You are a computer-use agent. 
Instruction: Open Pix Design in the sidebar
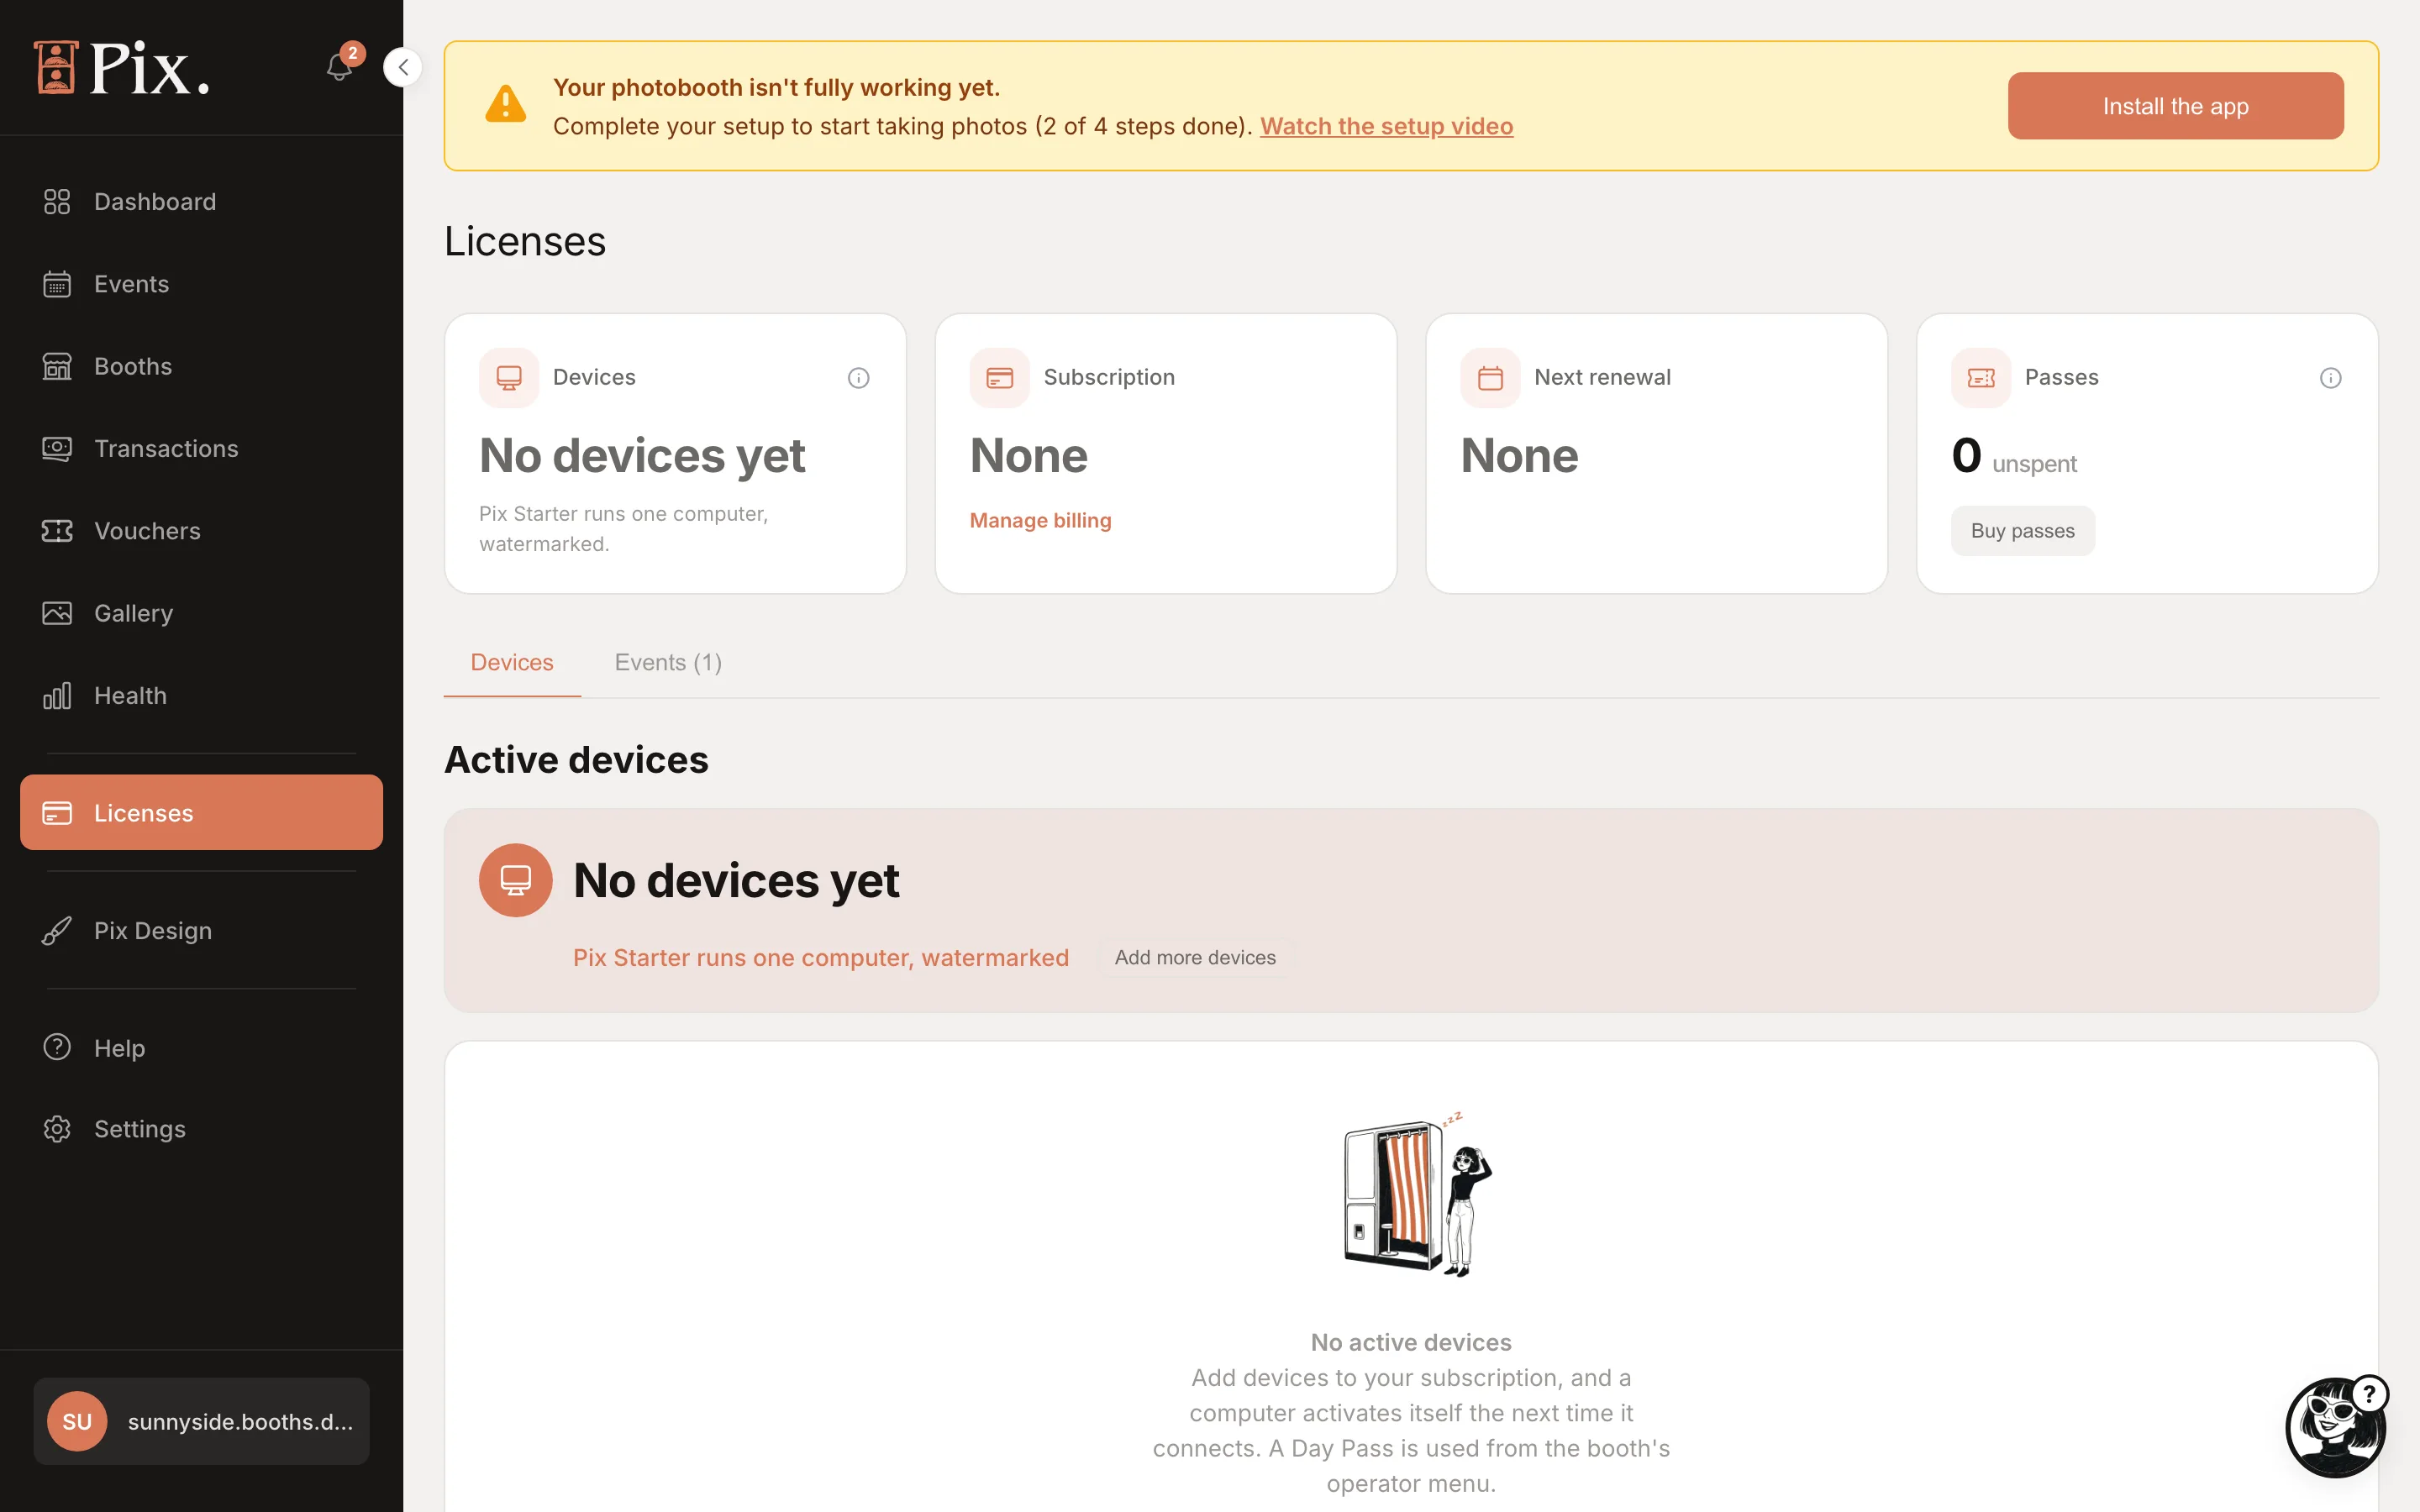[201, 931]
